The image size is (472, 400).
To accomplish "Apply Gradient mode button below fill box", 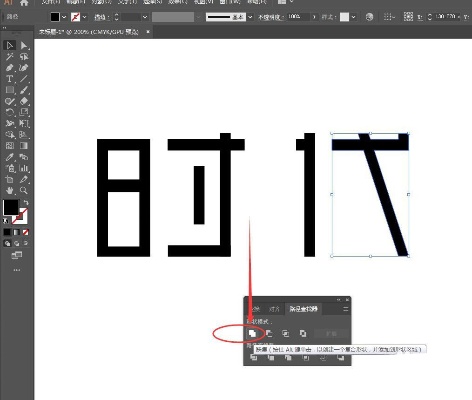I will click(x=16, y=232).
